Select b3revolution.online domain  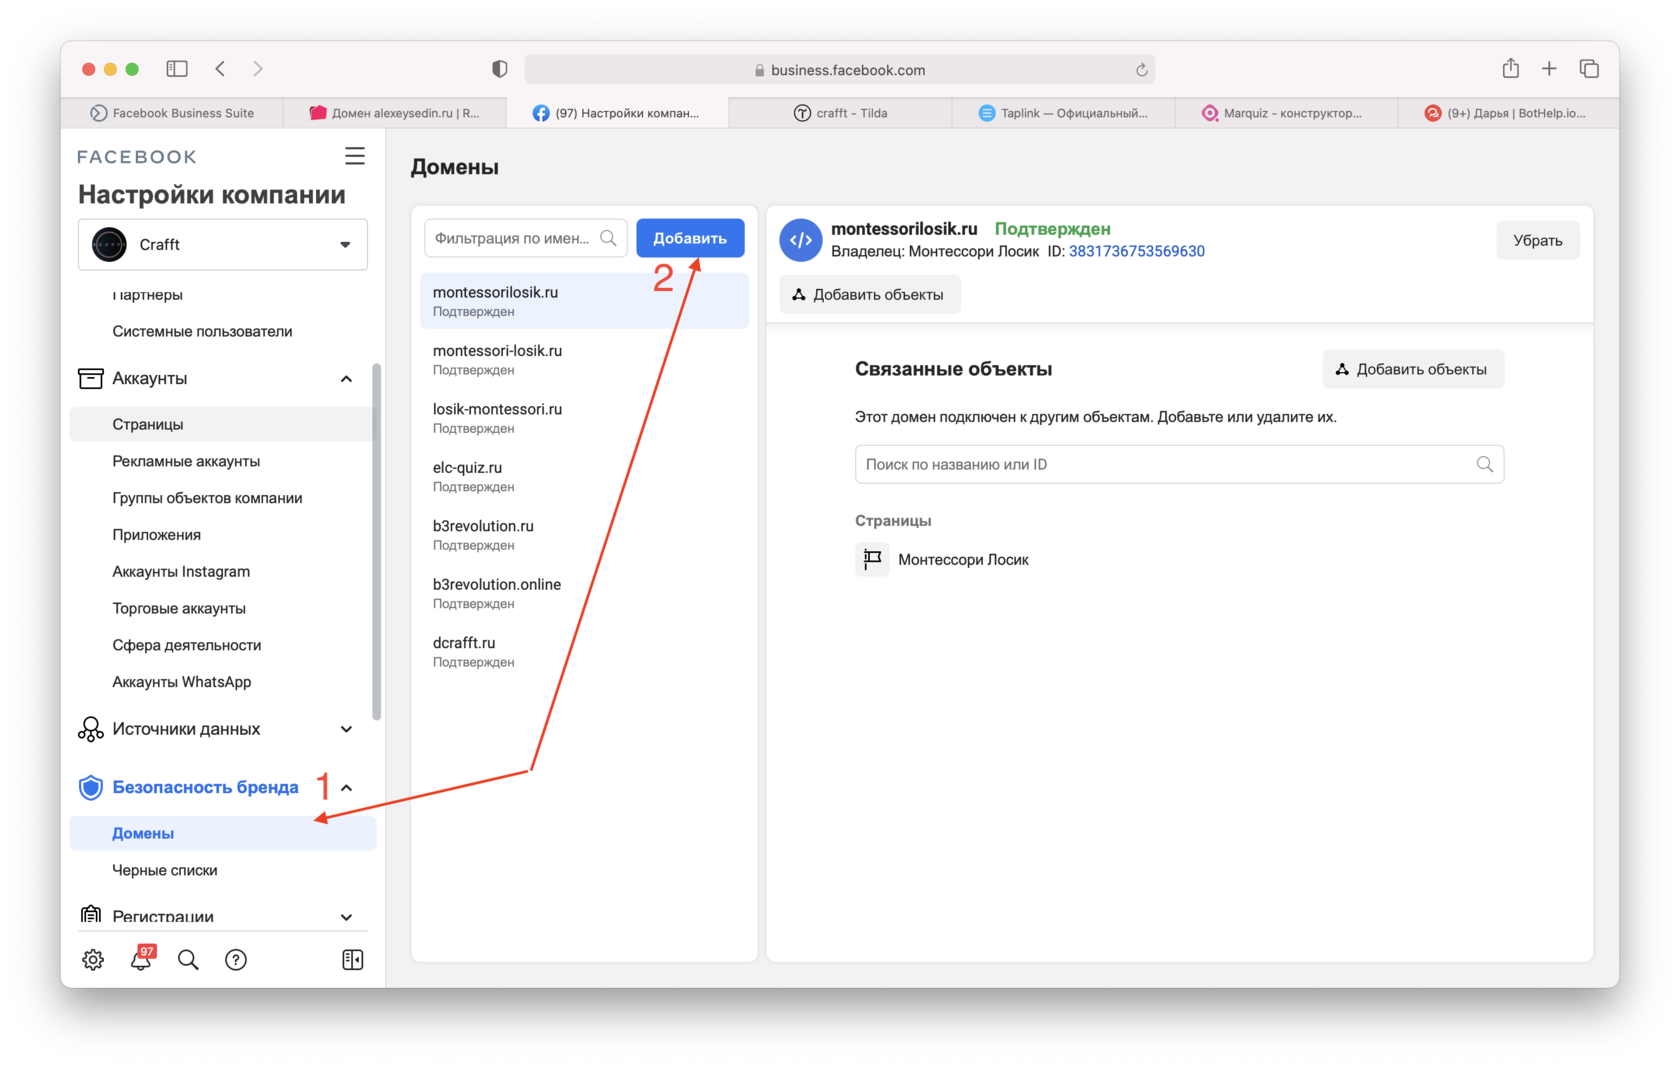pyautogui.click(x=584, y=593)
